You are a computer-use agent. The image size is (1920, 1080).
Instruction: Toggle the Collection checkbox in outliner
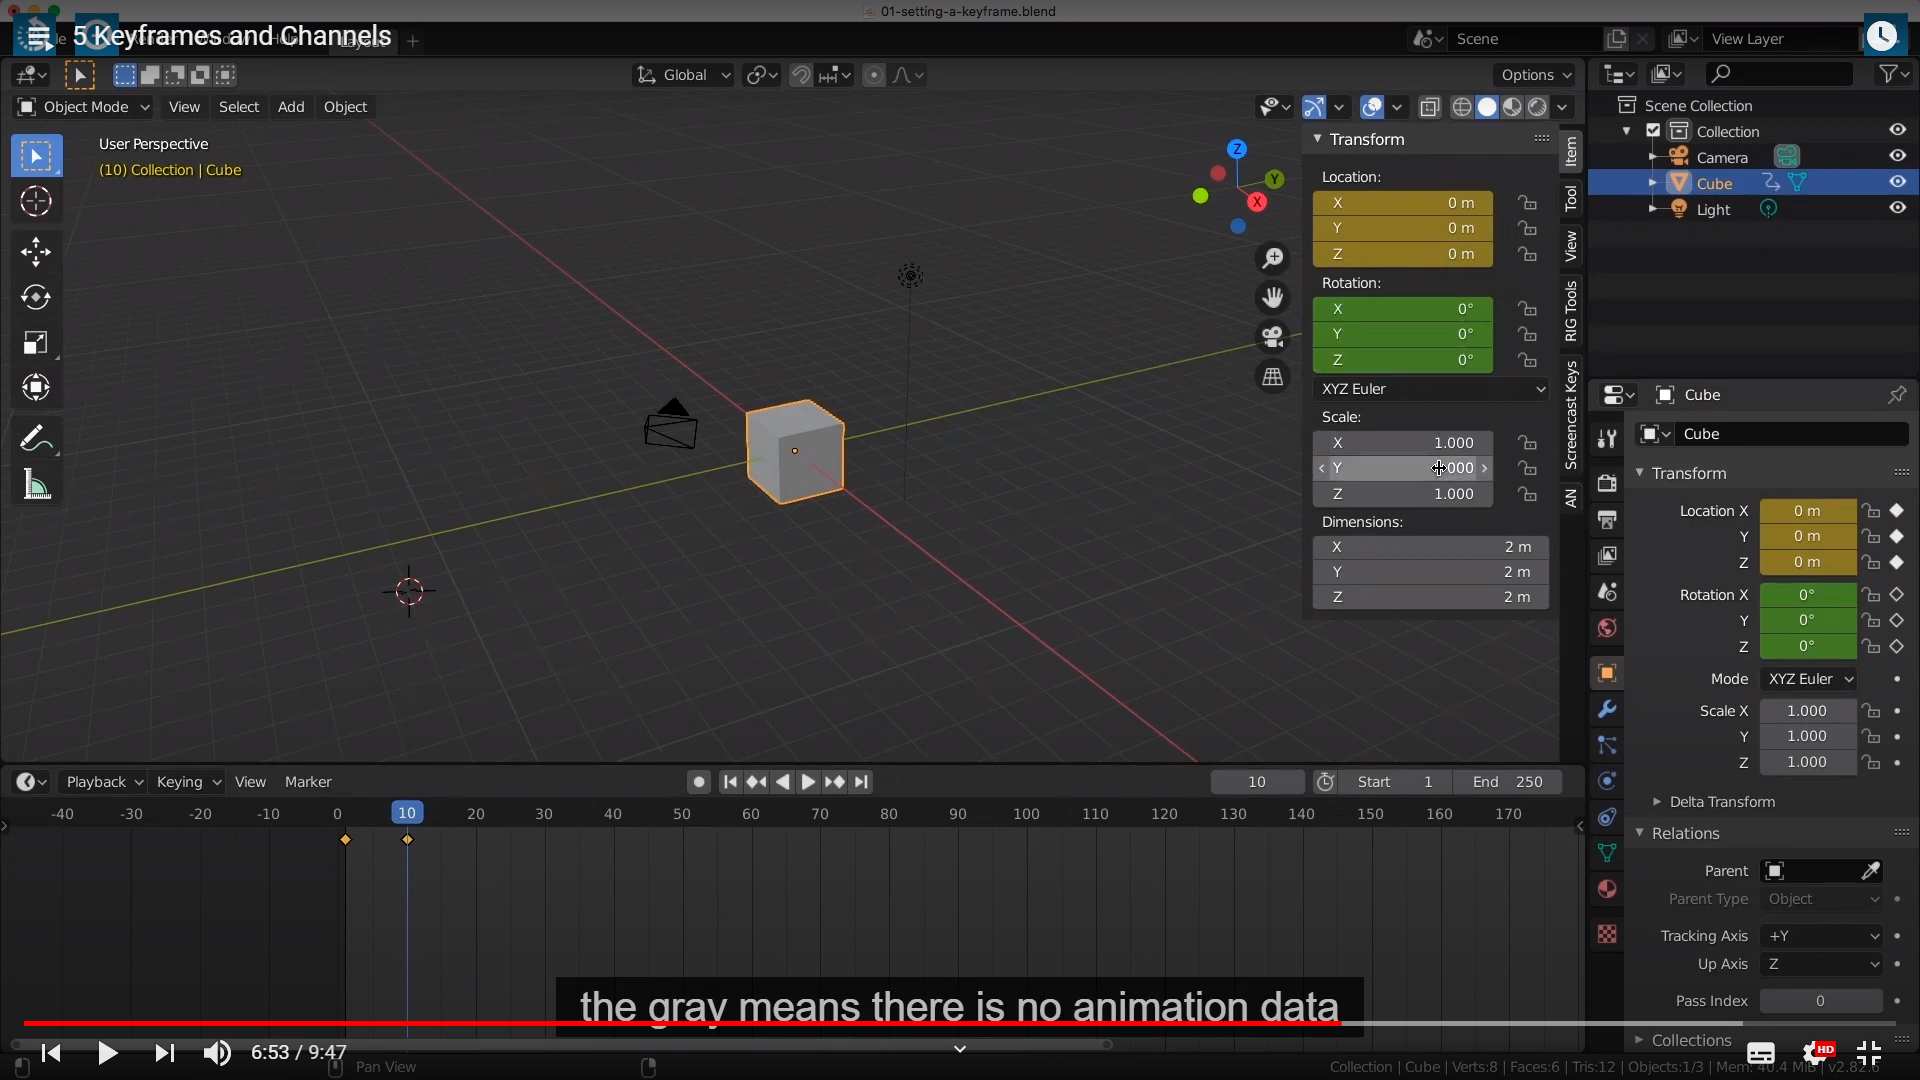point(1653,131)
